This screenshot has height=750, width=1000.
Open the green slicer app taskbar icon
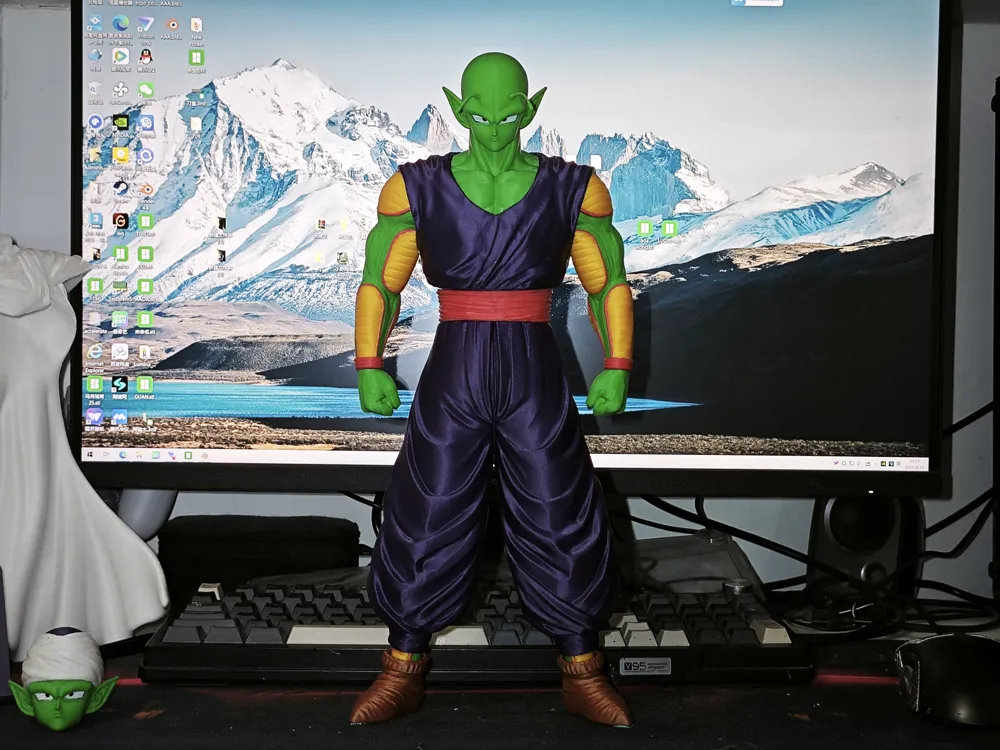[188, 455]
